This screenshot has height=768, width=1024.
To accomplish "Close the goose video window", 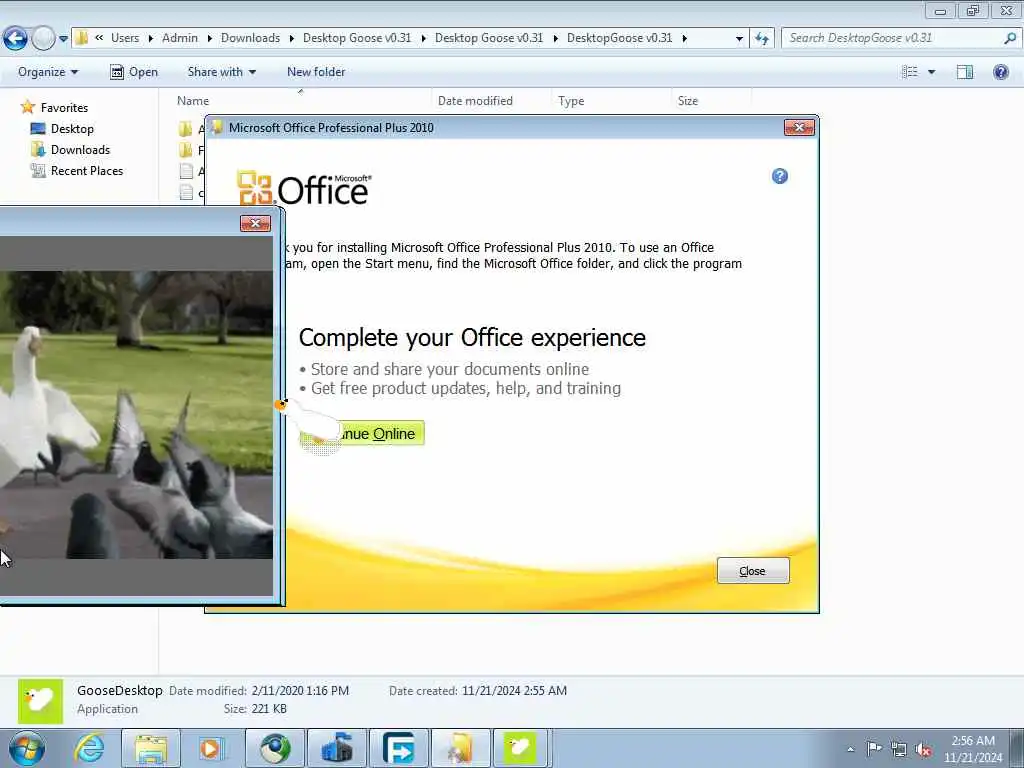I will point(255,223).
